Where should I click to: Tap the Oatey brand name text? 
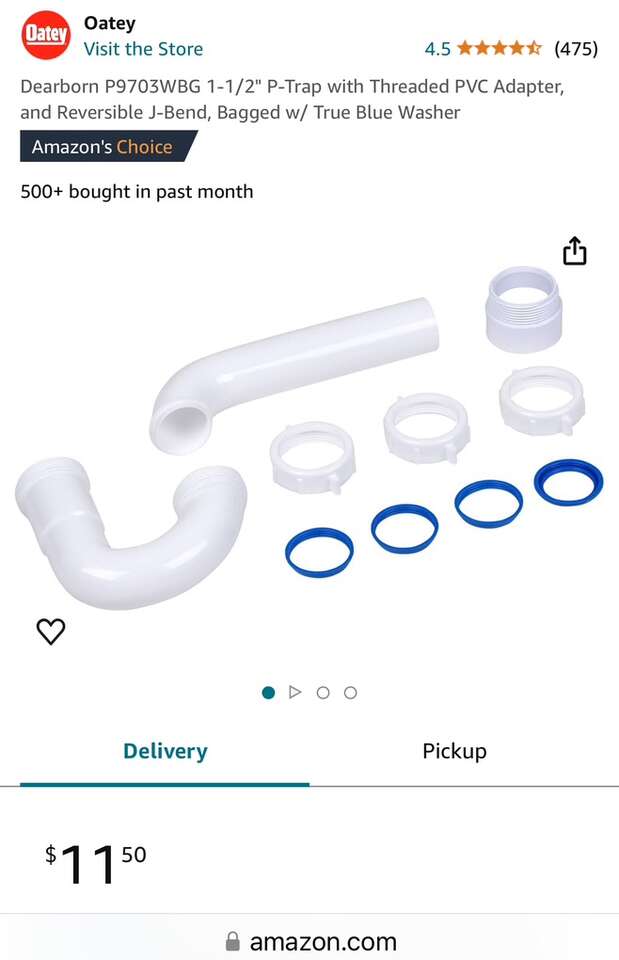[110, 23]
